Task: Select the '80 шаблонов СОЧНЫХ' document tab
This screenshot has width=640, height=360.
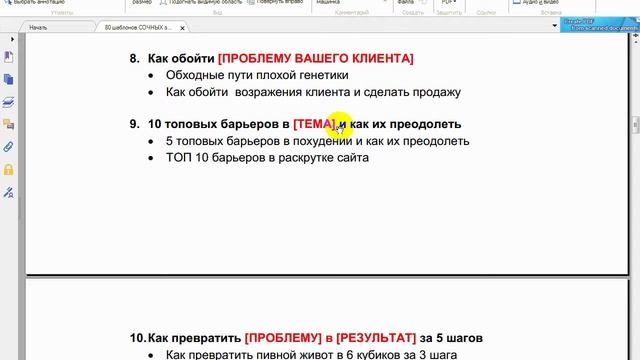Action: [138, 27]
